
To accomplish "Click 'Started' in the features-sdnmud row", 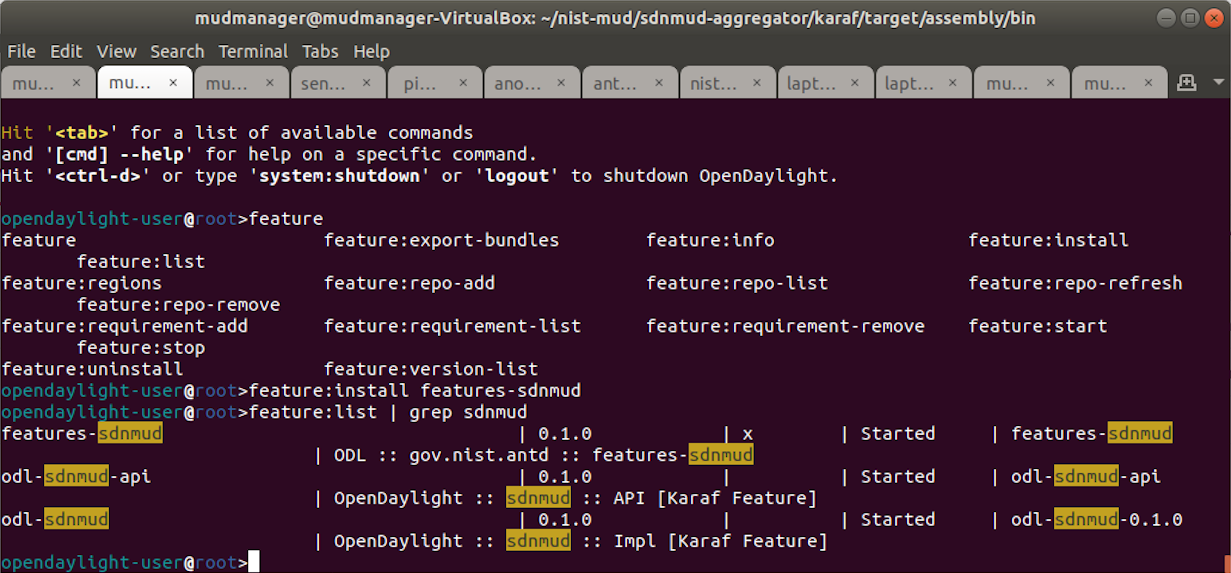I will click(x=898, y=433).
